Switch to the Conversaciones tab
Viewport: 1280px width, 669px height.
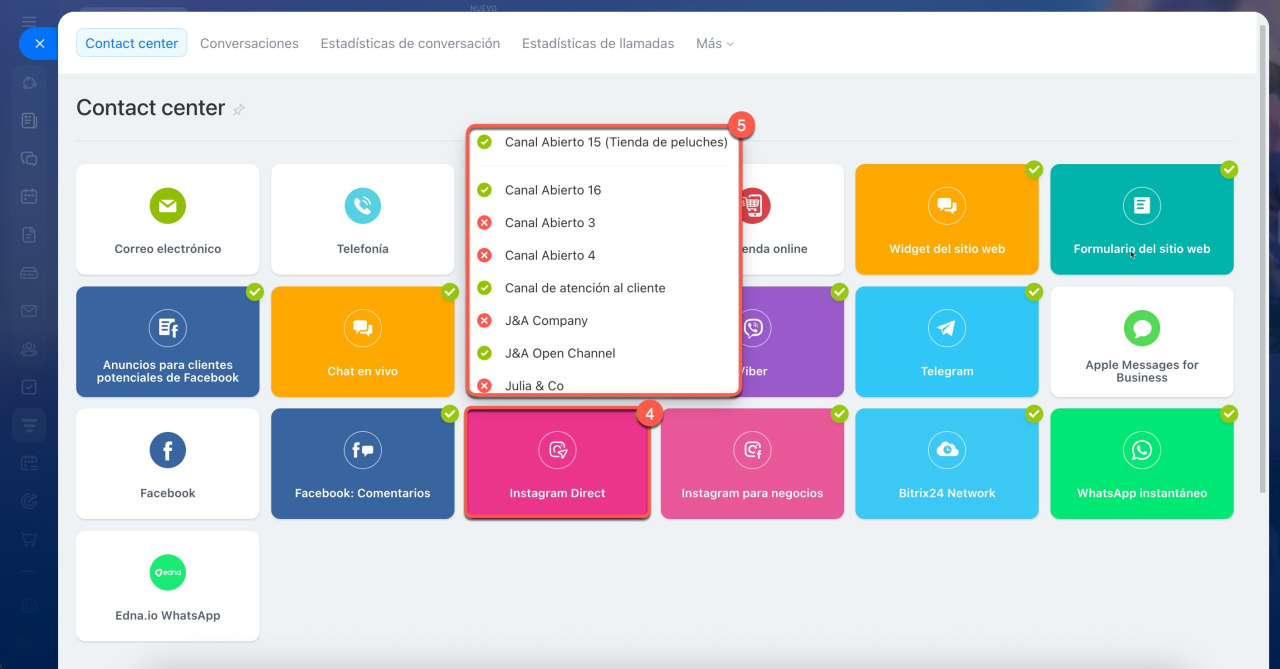(249, 43)
